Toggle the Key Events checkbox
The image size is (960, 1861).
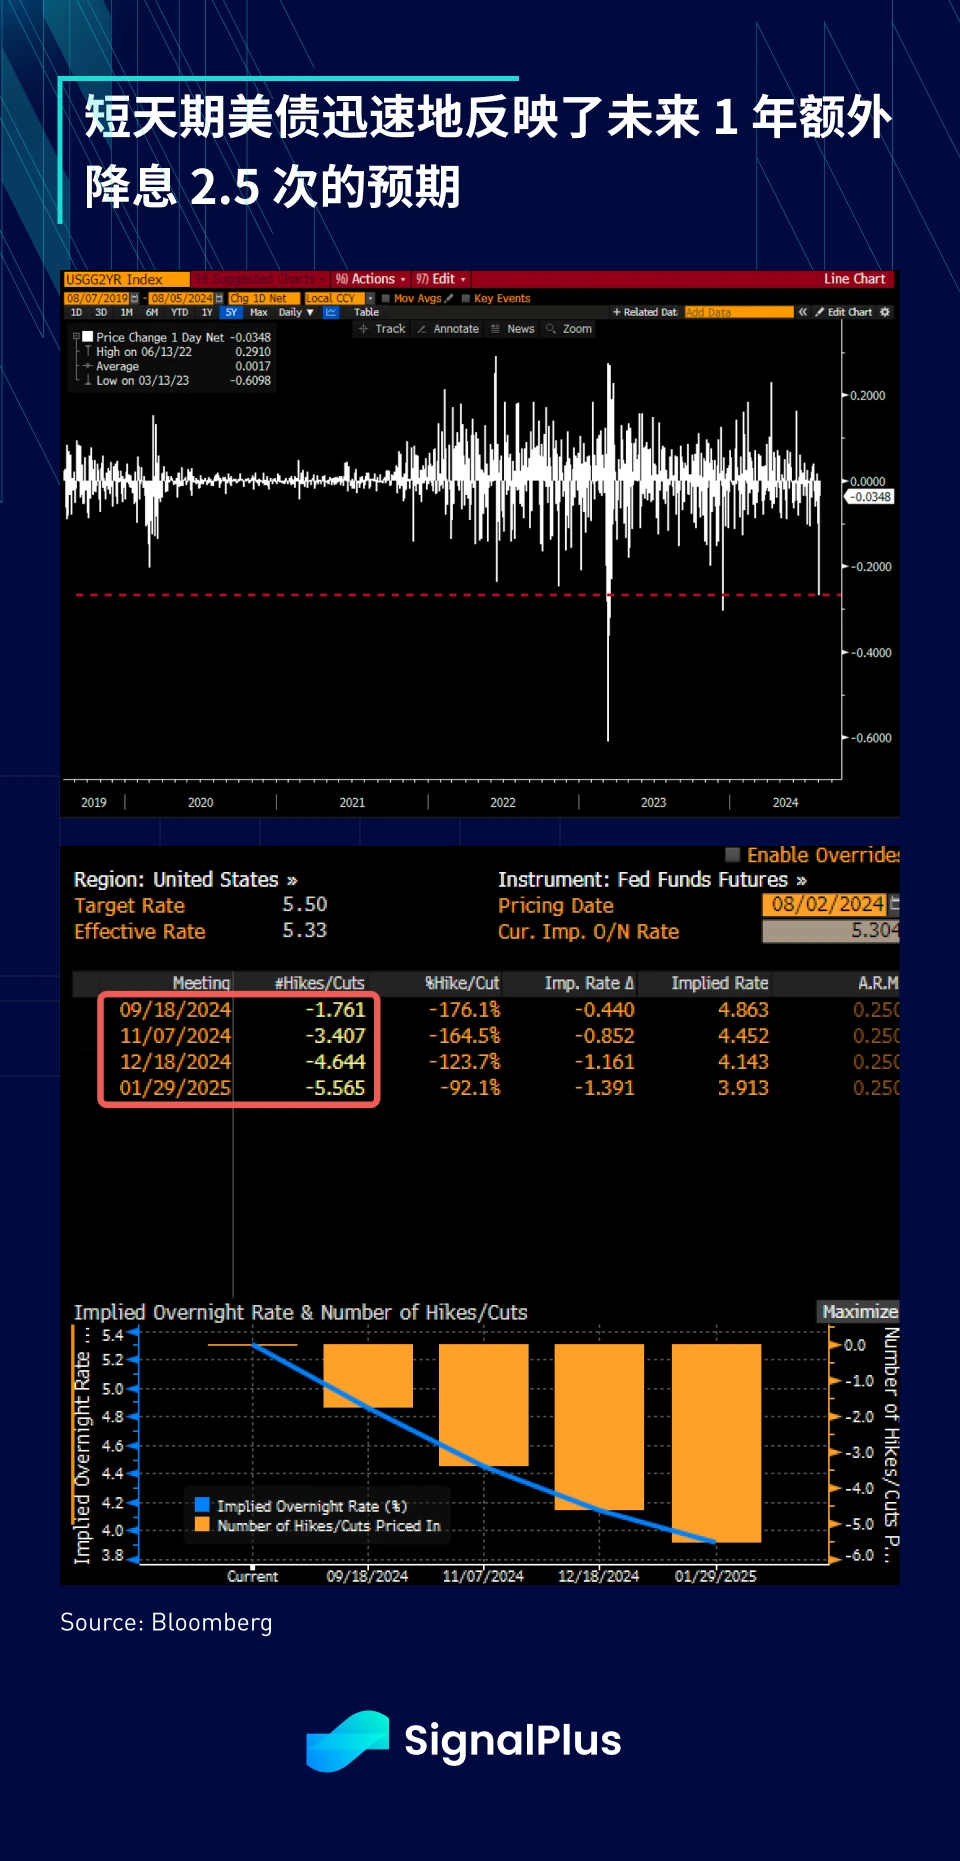click(x=466, y=298)
